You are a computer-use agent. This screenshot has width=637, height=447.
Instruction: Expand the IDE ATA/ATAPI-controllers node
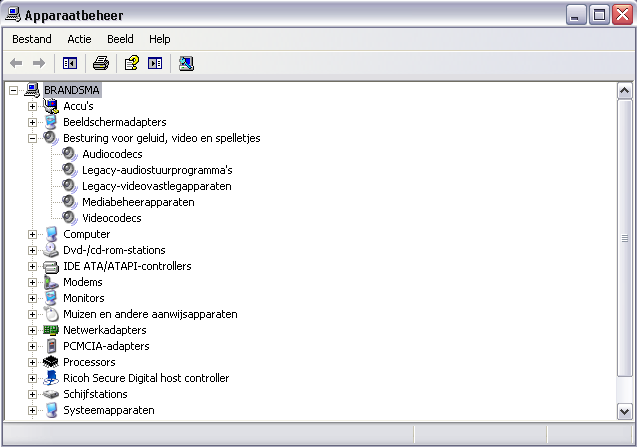pos(32,267)
